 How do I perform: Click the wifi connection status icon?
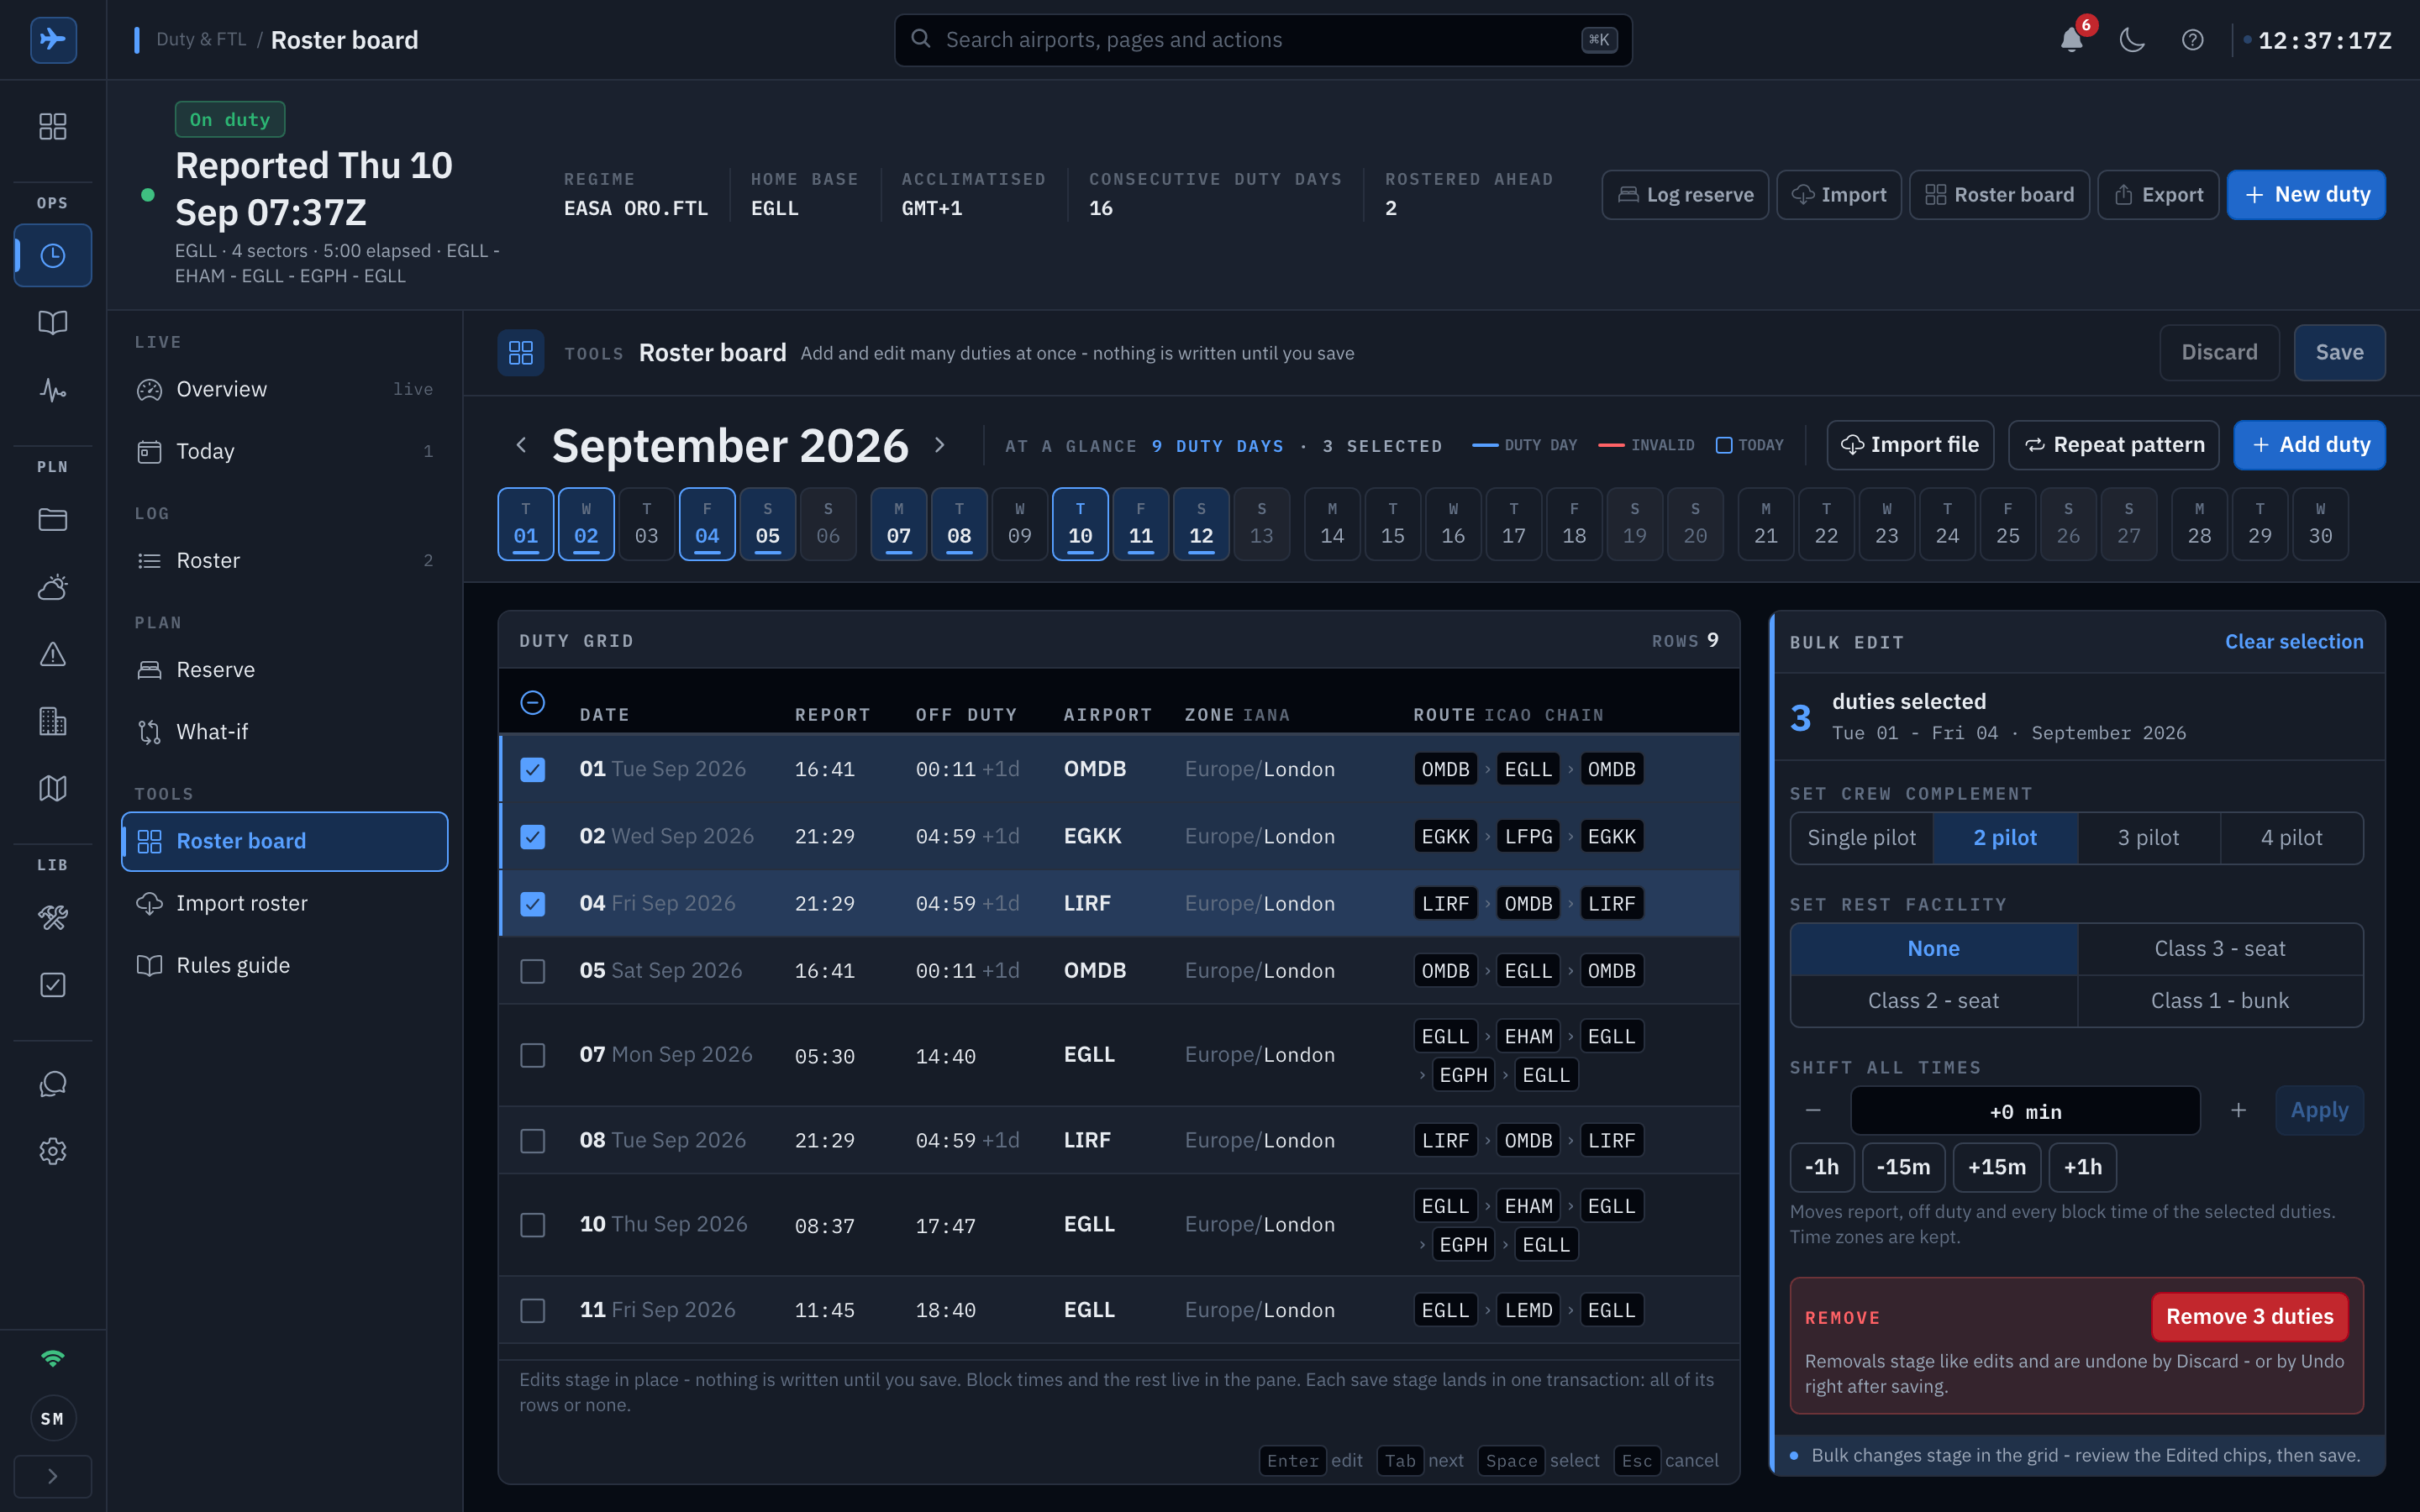[x=53, y=1358]
